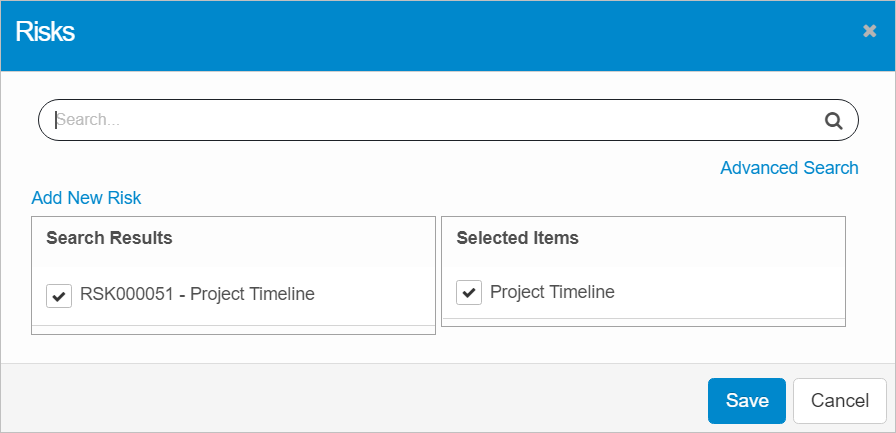Click the Project Timeline label under Selected Items
The width and height of the screenshot is (896, 433).
tap(552, 292)
